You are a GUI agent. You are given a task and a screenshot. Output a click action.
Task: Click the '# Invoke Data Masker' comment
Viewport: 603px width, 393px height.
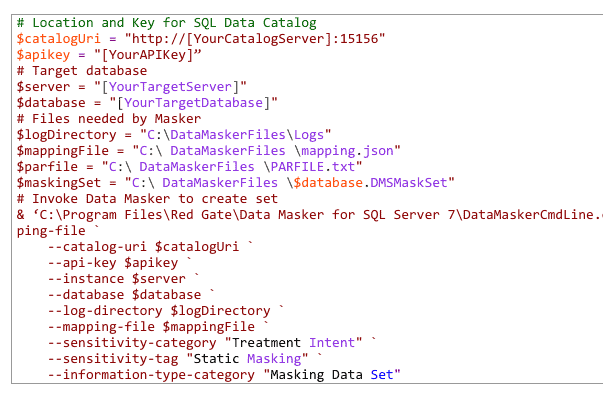pos(147,199)
